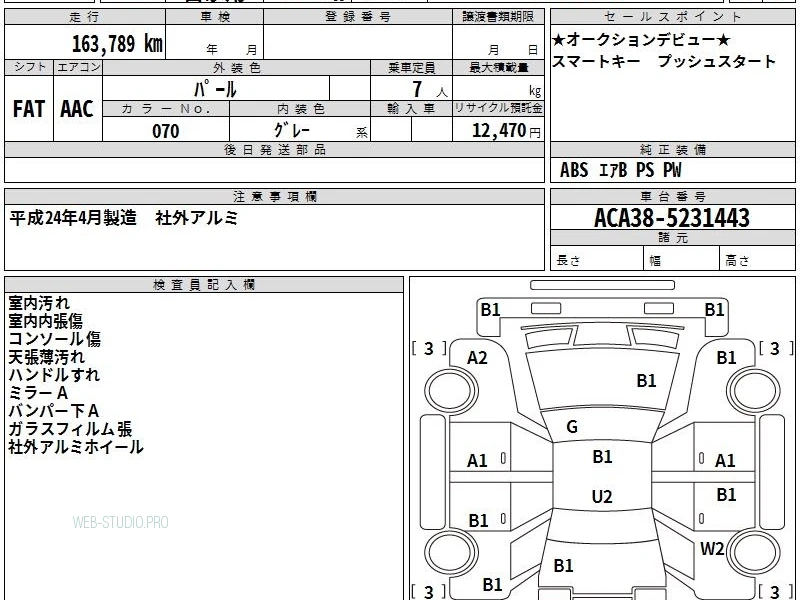Click the B1 mark on the hood
This screenshot has width=800, height=600.
pyautogui.click(x=646, y=381)
